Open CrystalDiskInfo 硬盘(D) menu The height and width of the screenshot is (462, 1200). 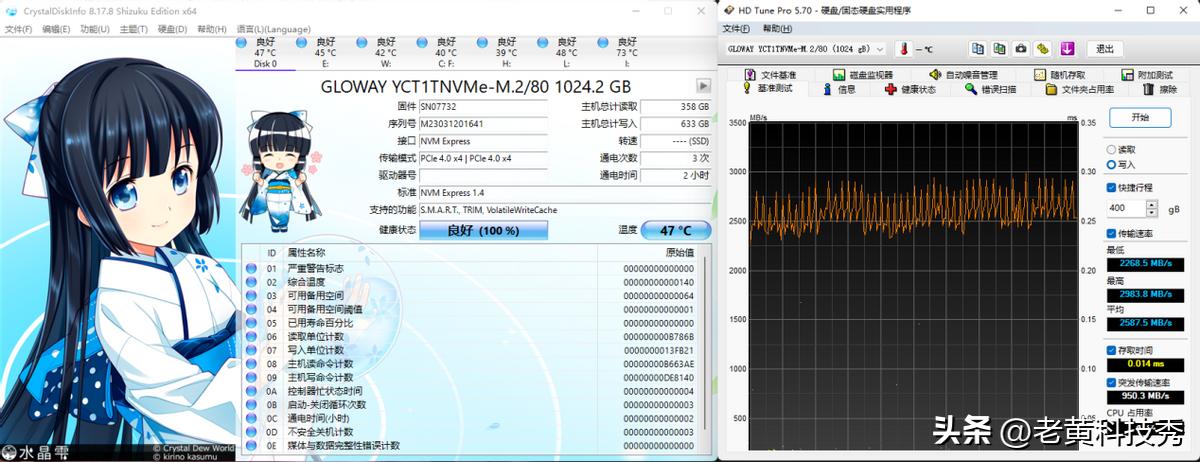pos(172,29)
